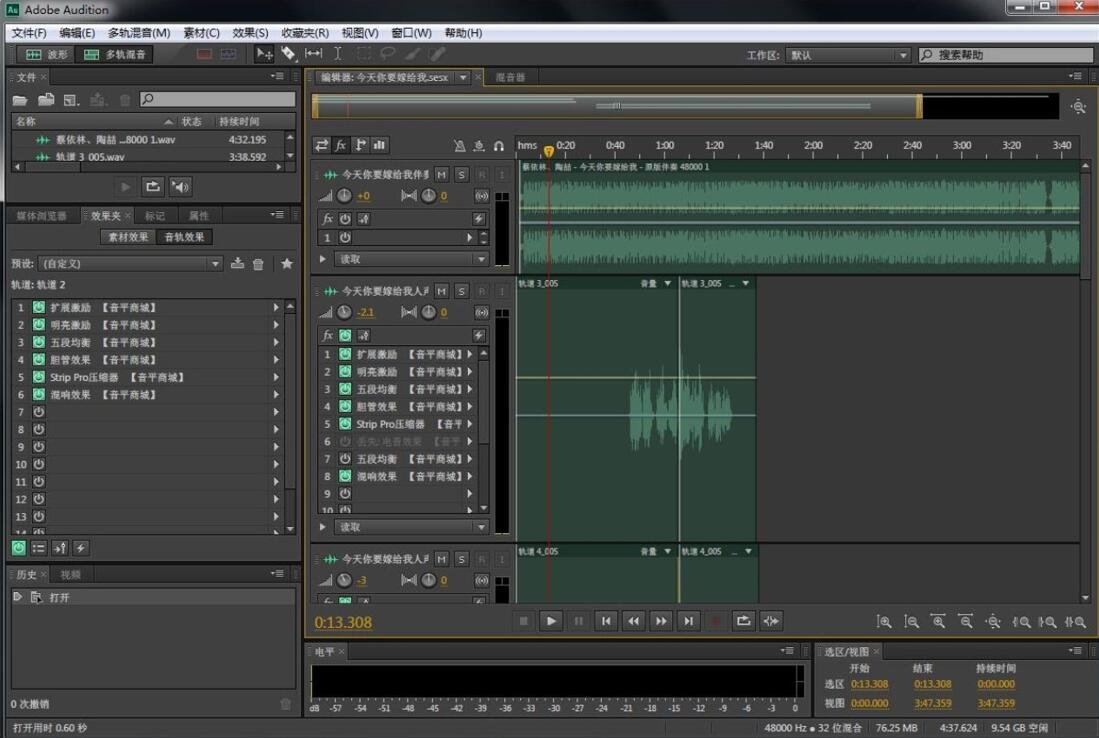Switch to the 标记 tab

[155, 216]
